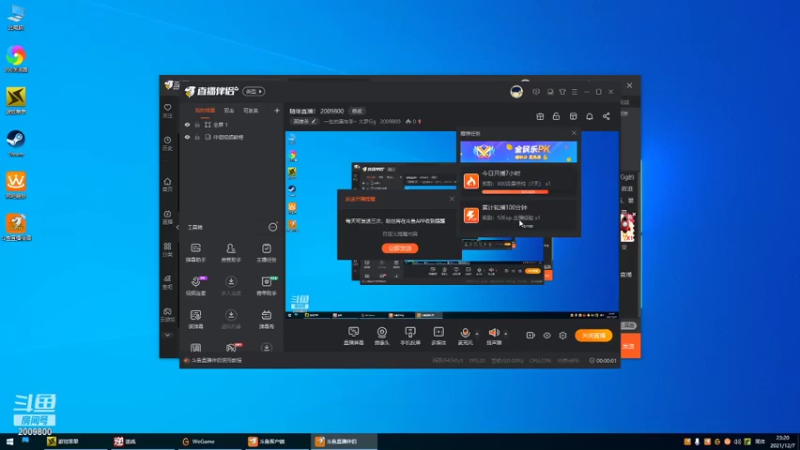Collapse the left panel with arrow beside toolbox
The height and width of the screenshot is (450, 800).
pos(178,227)
